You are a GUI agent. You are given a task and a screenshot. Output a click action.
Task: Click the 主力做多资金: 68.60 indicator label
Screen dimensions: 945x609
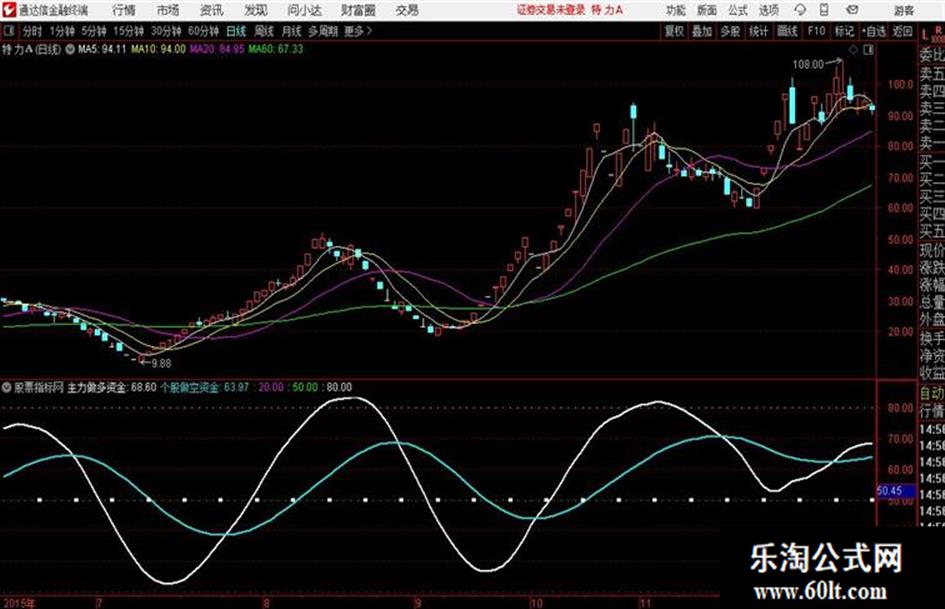pos(111,387)
